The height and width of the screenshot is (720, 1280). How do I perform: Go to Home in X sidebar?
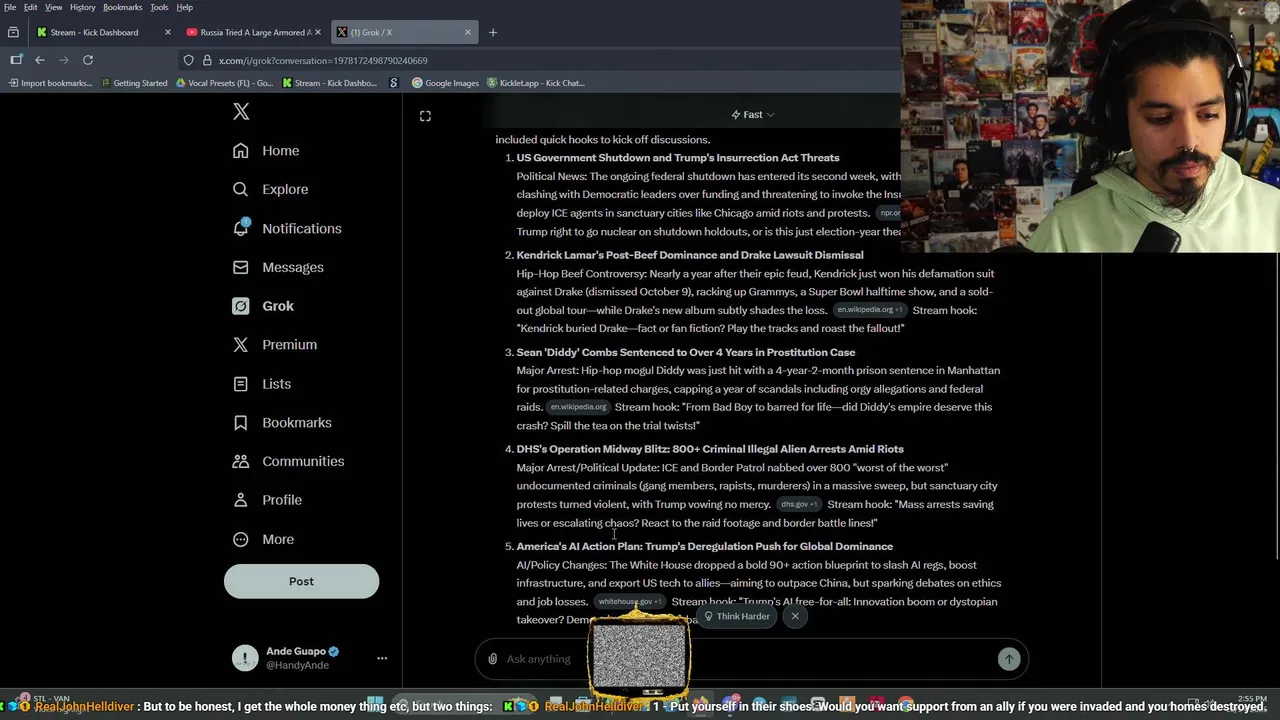click(266, 151)
